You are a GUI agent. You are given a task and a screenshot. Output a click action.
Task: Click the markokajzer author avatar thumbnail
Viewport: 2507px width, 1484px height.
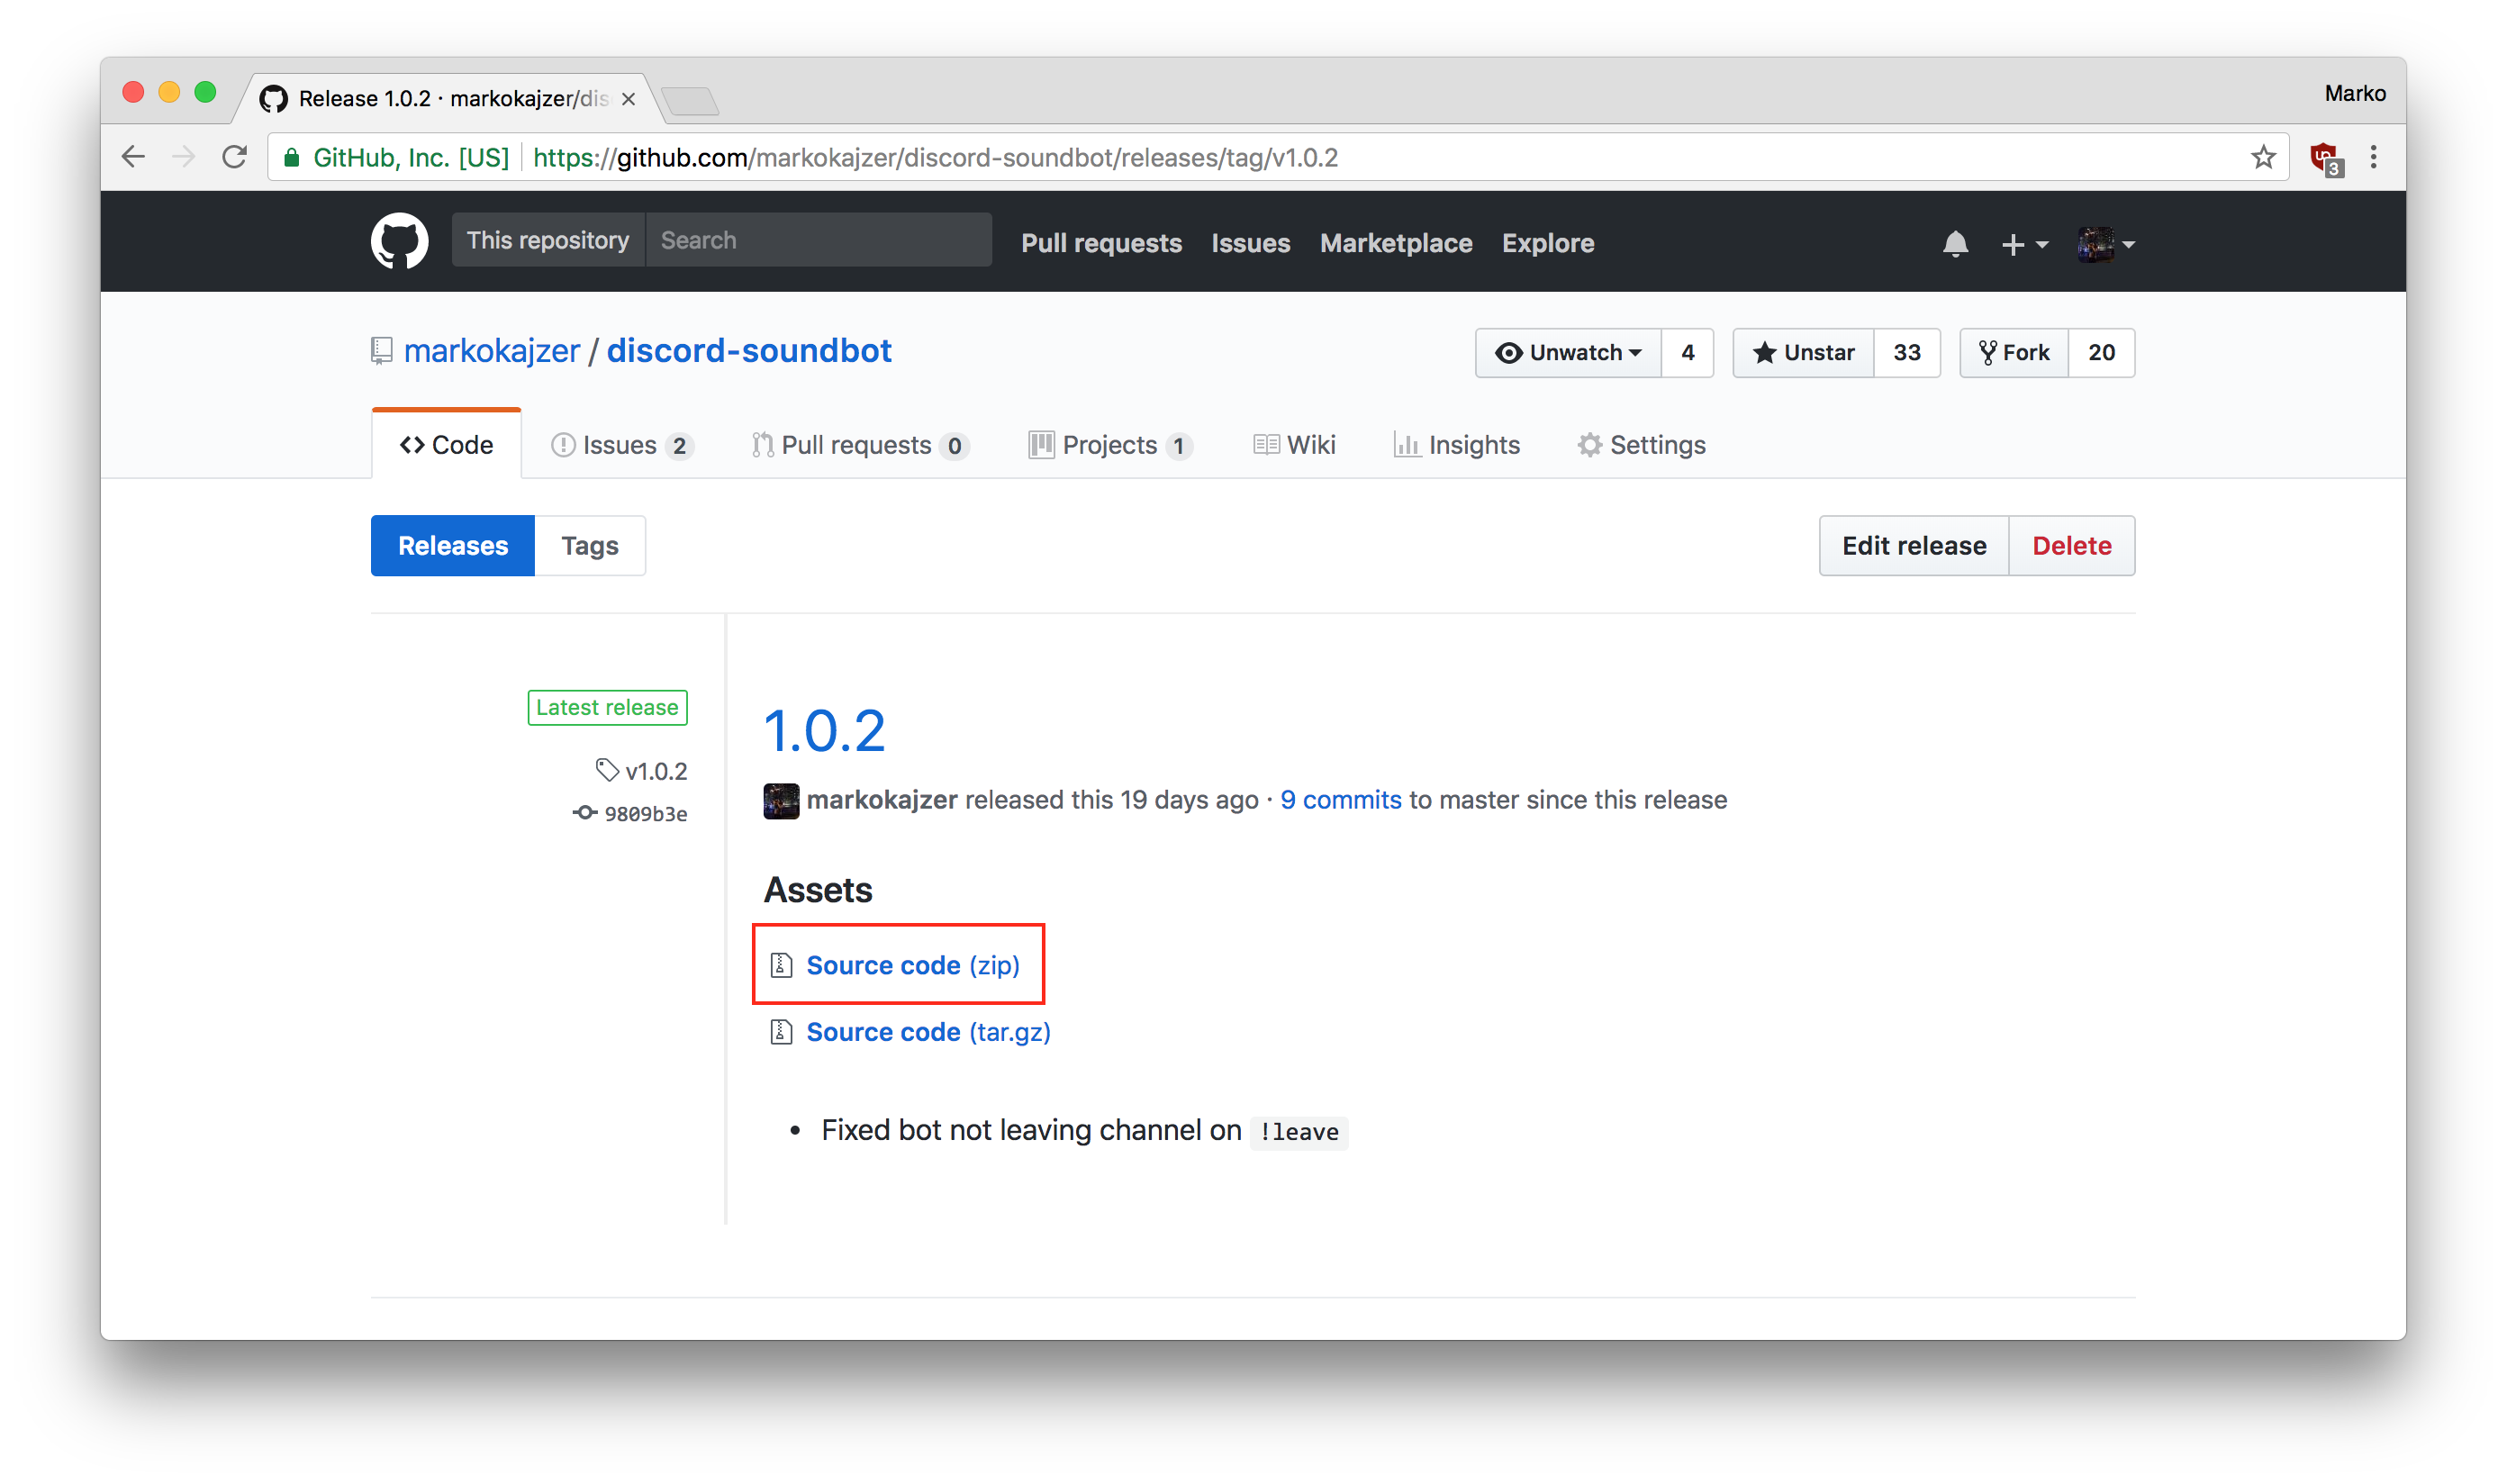click(781, 800)
